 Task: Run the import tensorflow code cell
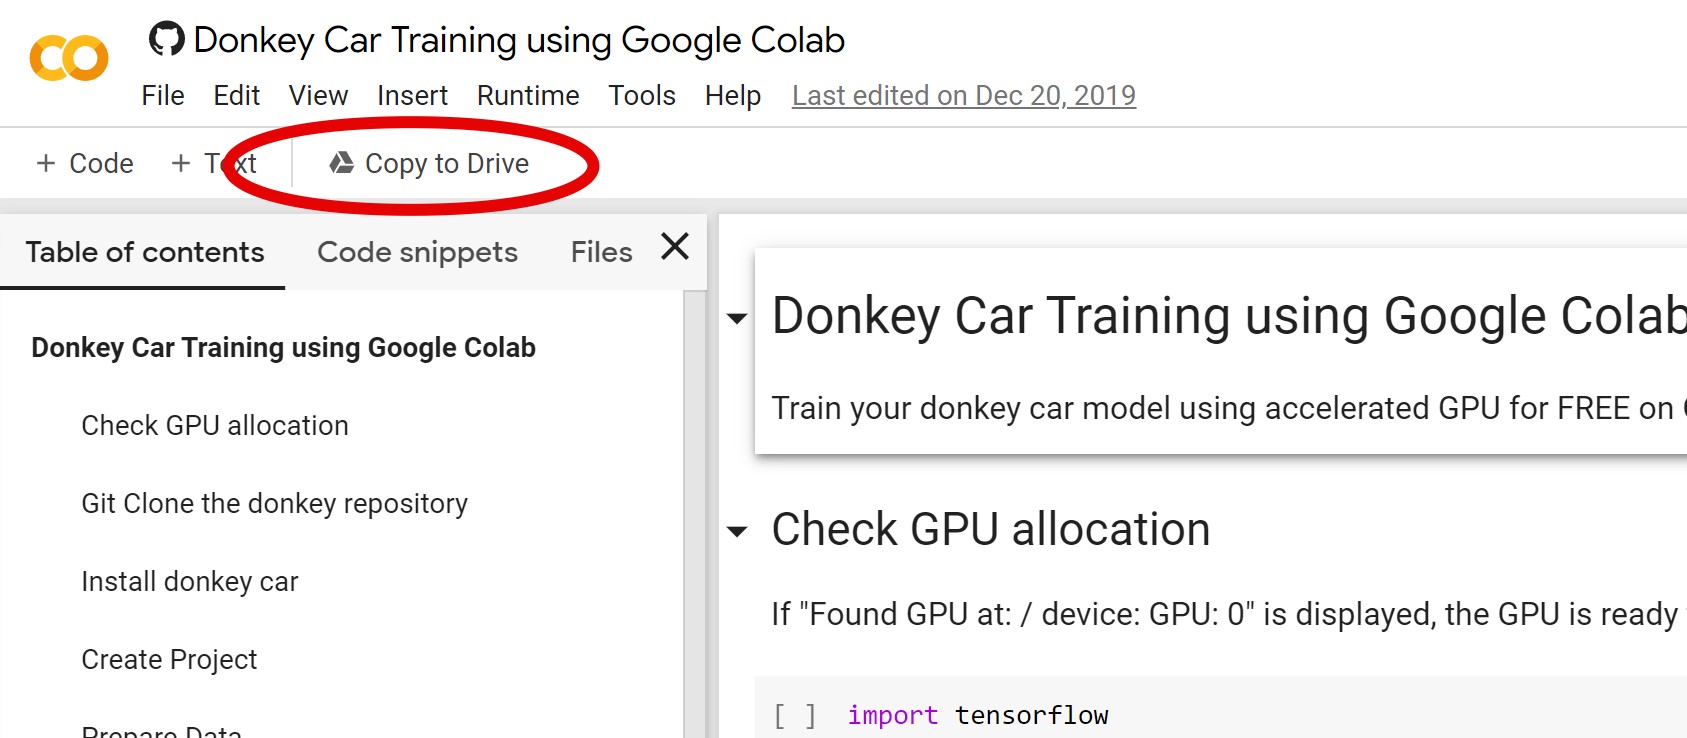click(795, 715)
